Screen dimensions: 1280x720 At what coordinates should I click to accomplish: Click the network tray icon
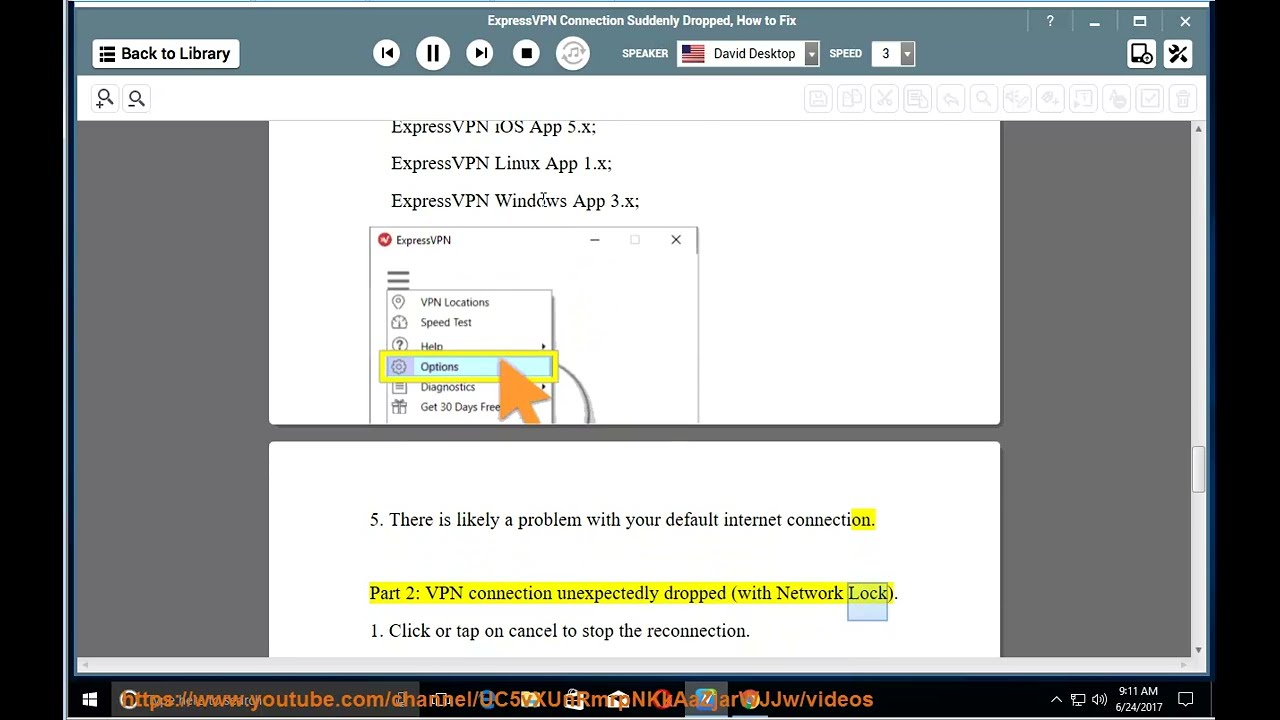tap(1078, 700)
